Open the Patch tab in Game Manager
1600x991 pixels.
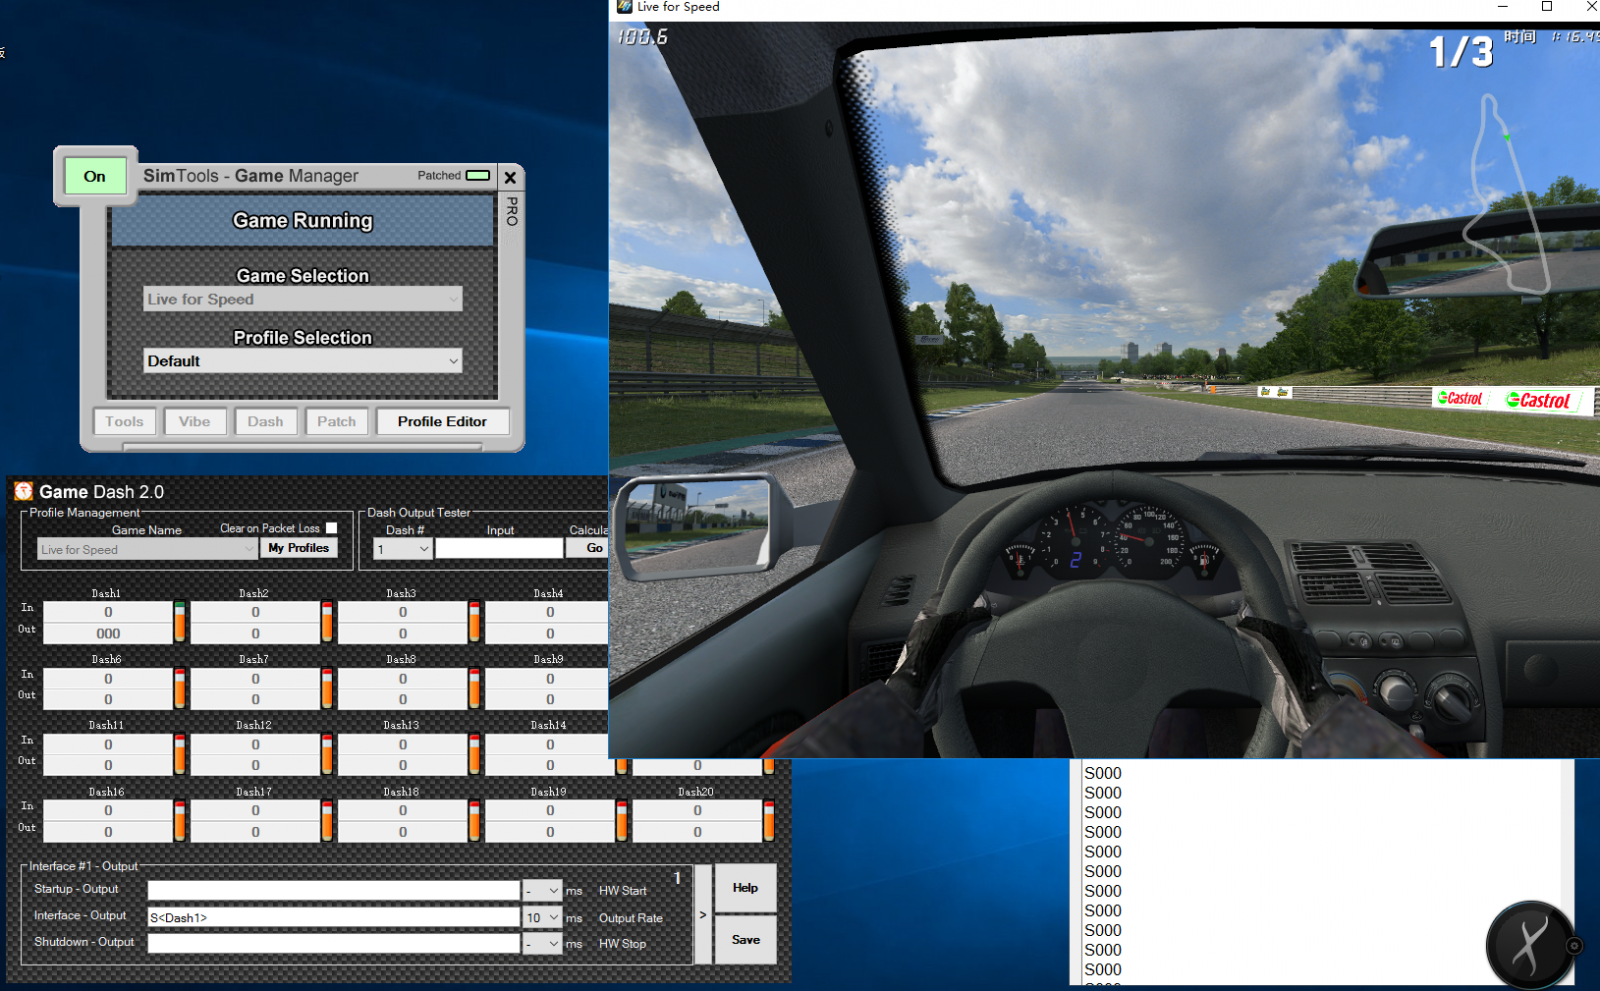click(x=337, y=421)
